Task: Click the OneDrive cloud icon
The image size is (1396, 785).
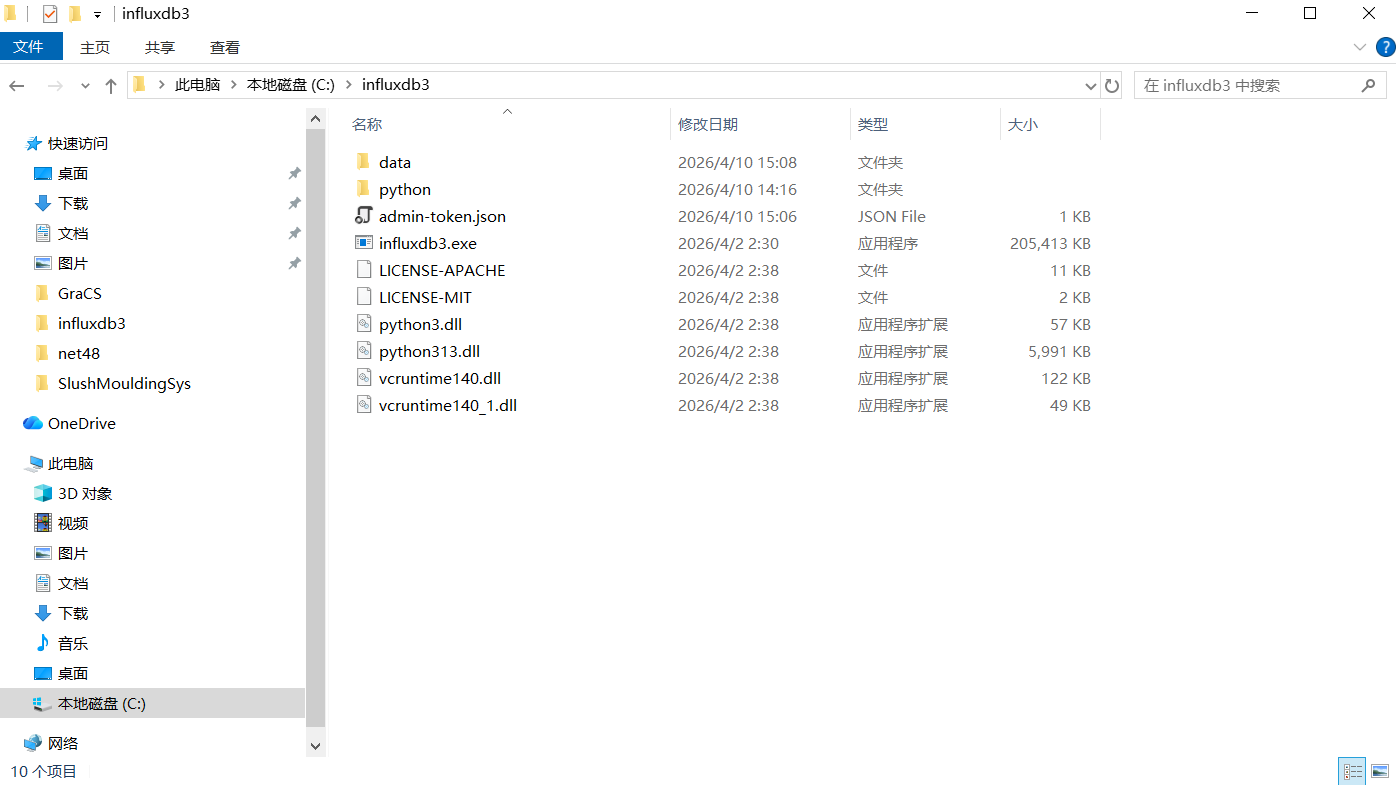Action: (x=33, y=423)
